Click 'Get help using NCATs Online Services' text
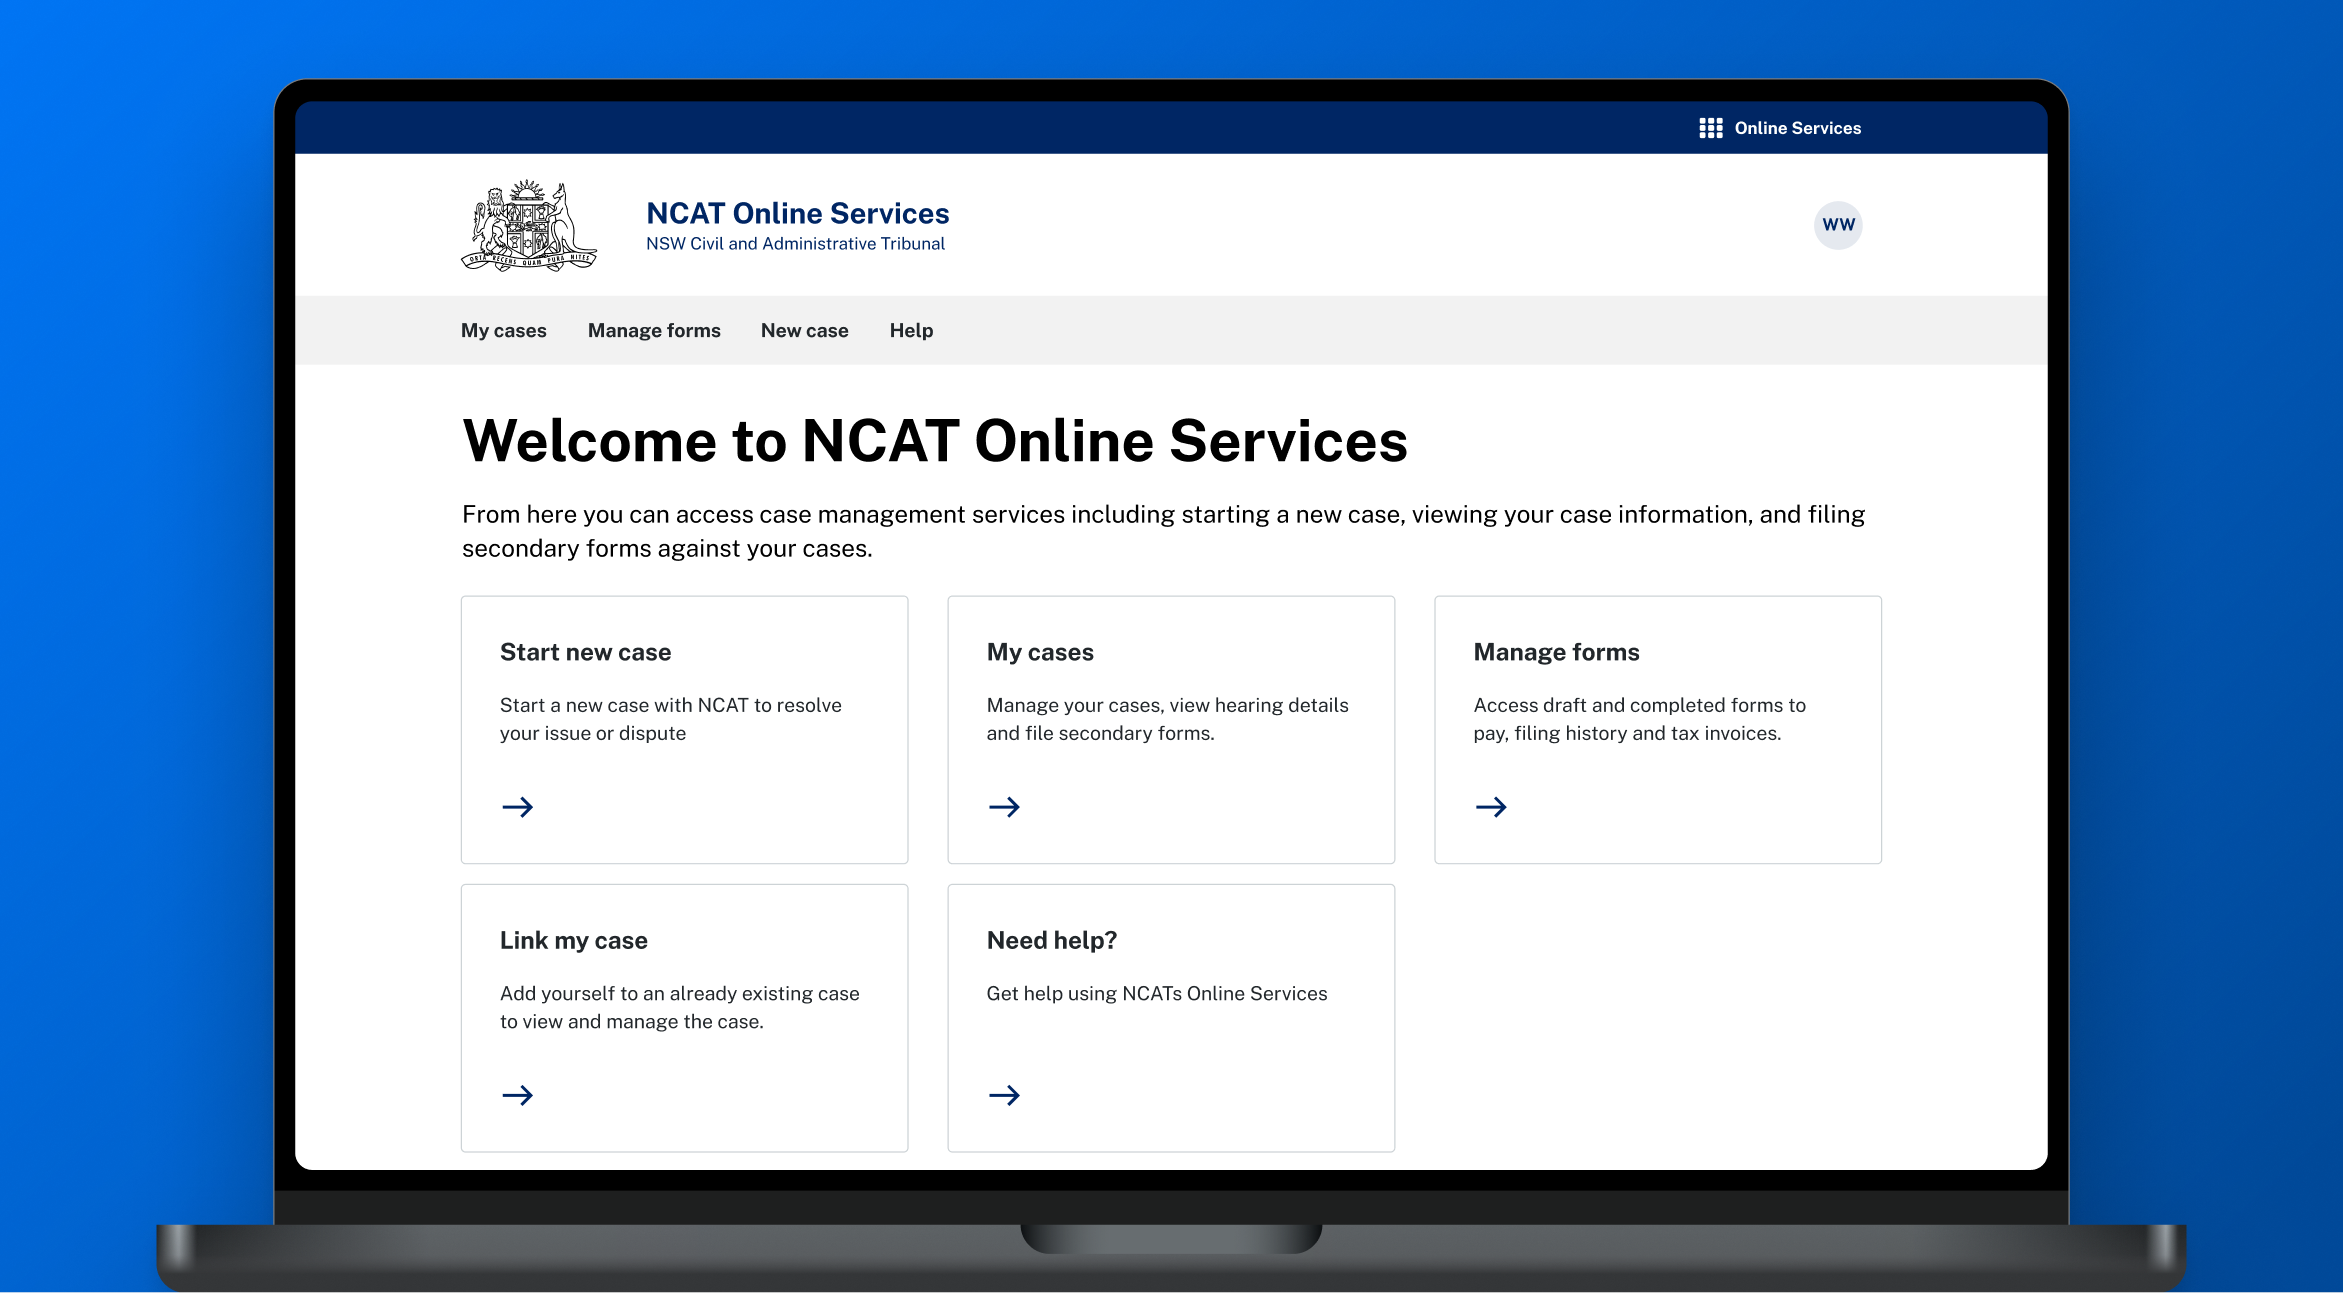 point(1156,993)
